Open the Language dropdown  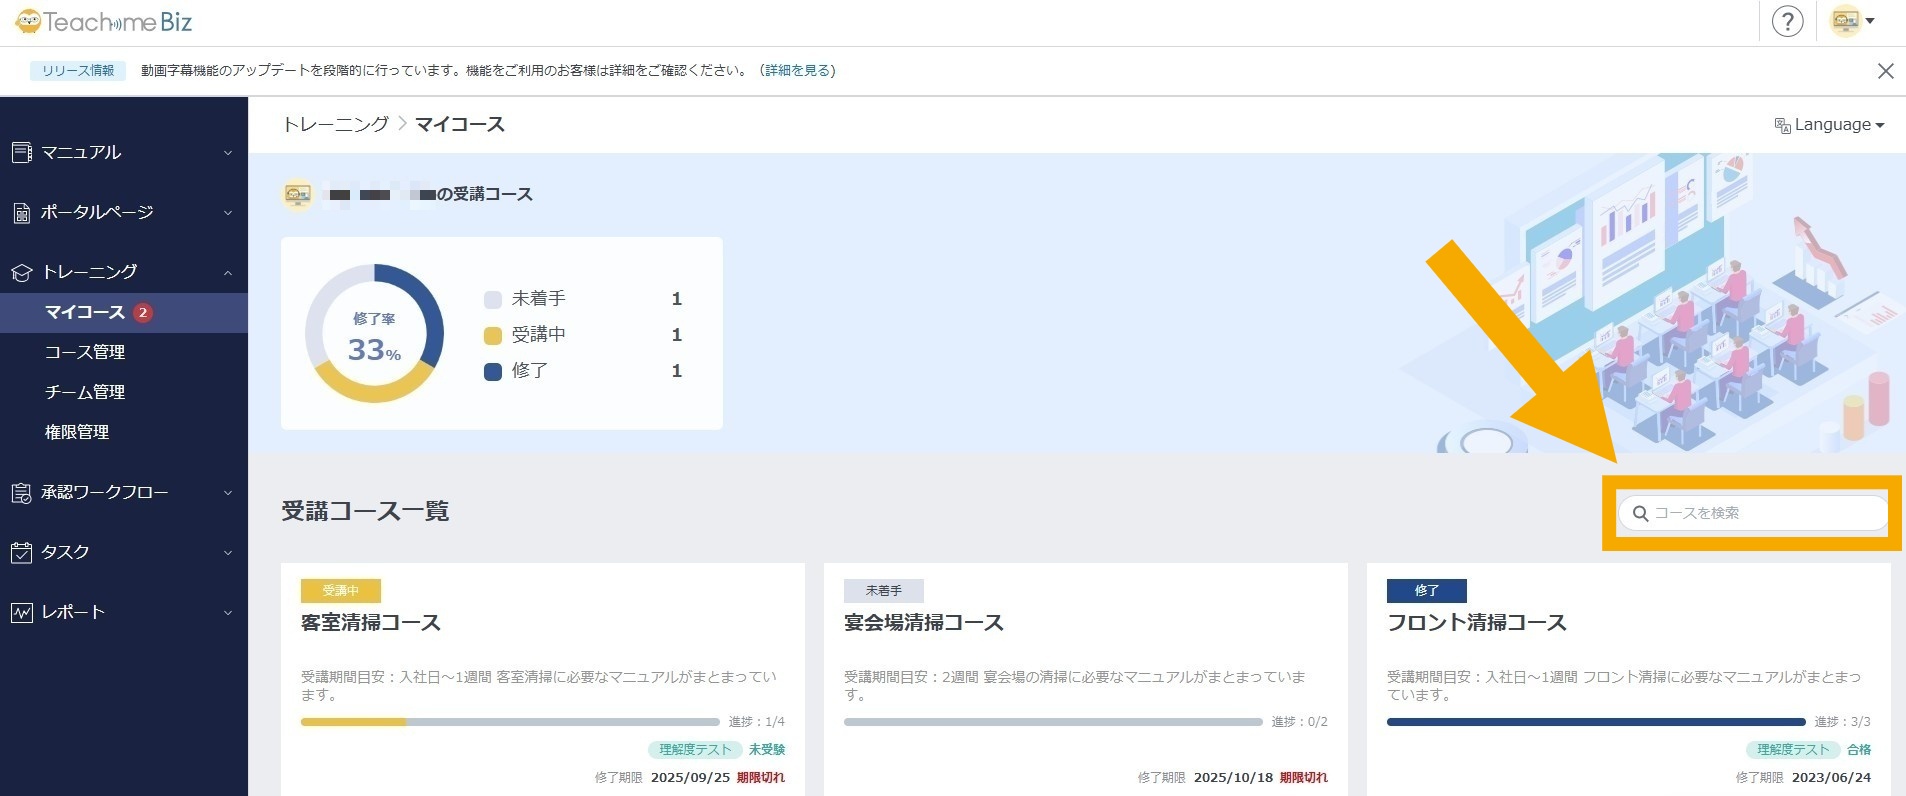tap(1829, 125)
